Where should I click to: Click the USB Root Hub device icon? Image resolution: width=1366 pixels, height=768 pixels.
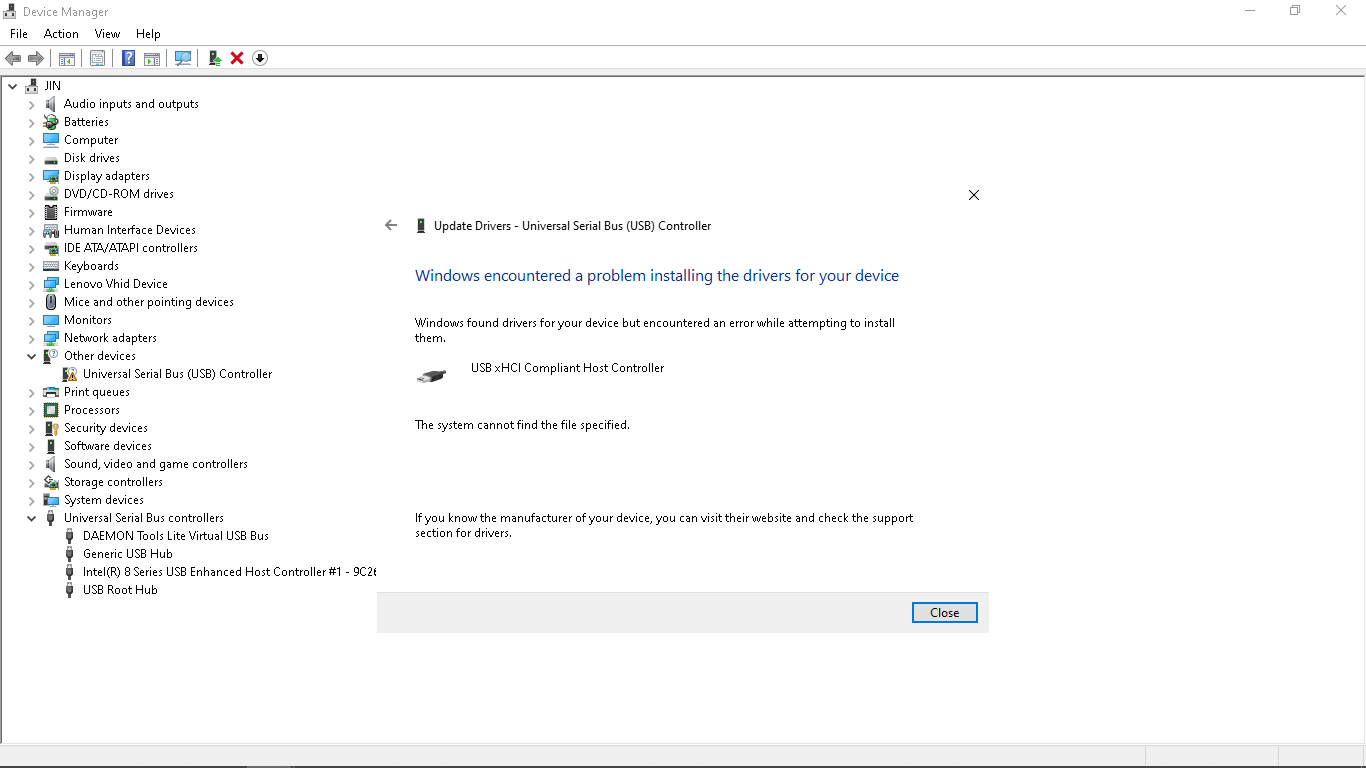[70, 590]
